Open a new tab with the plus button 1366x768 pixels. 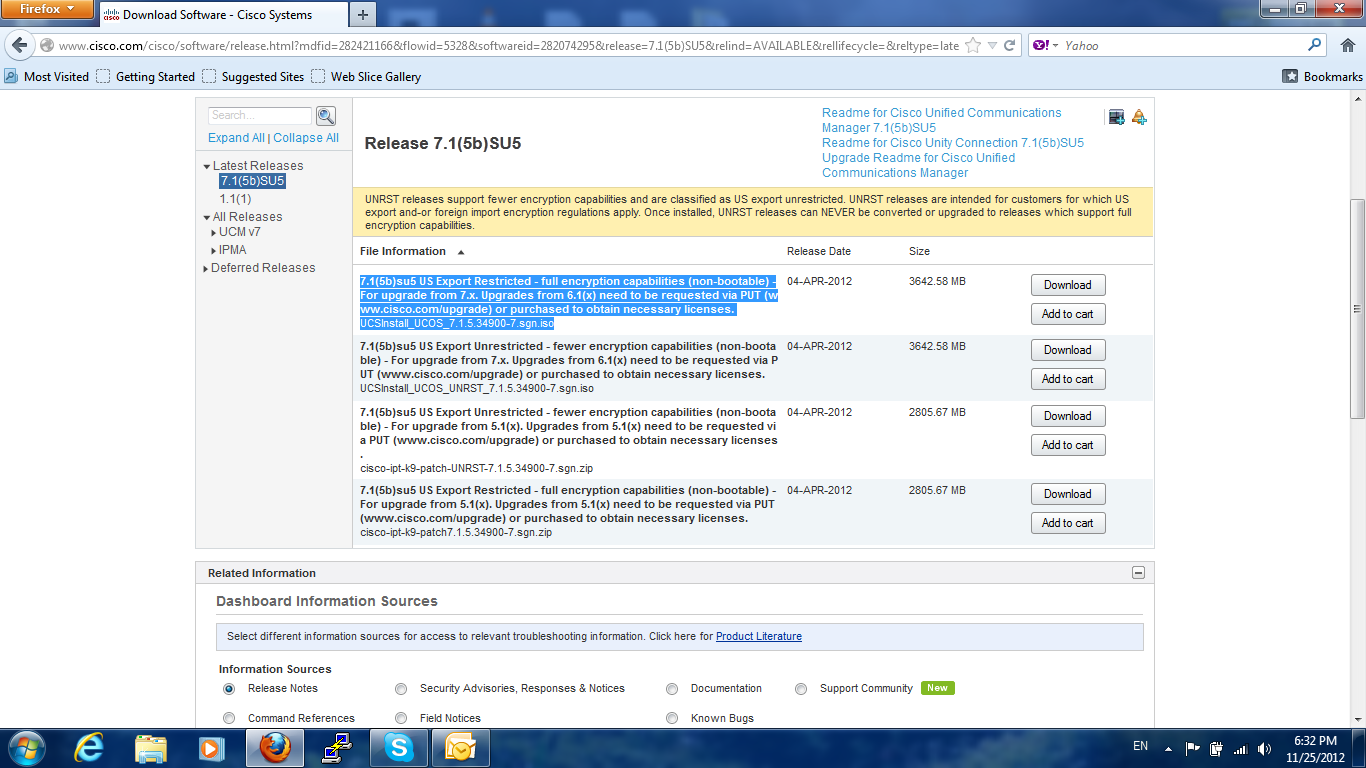point(362,14)
